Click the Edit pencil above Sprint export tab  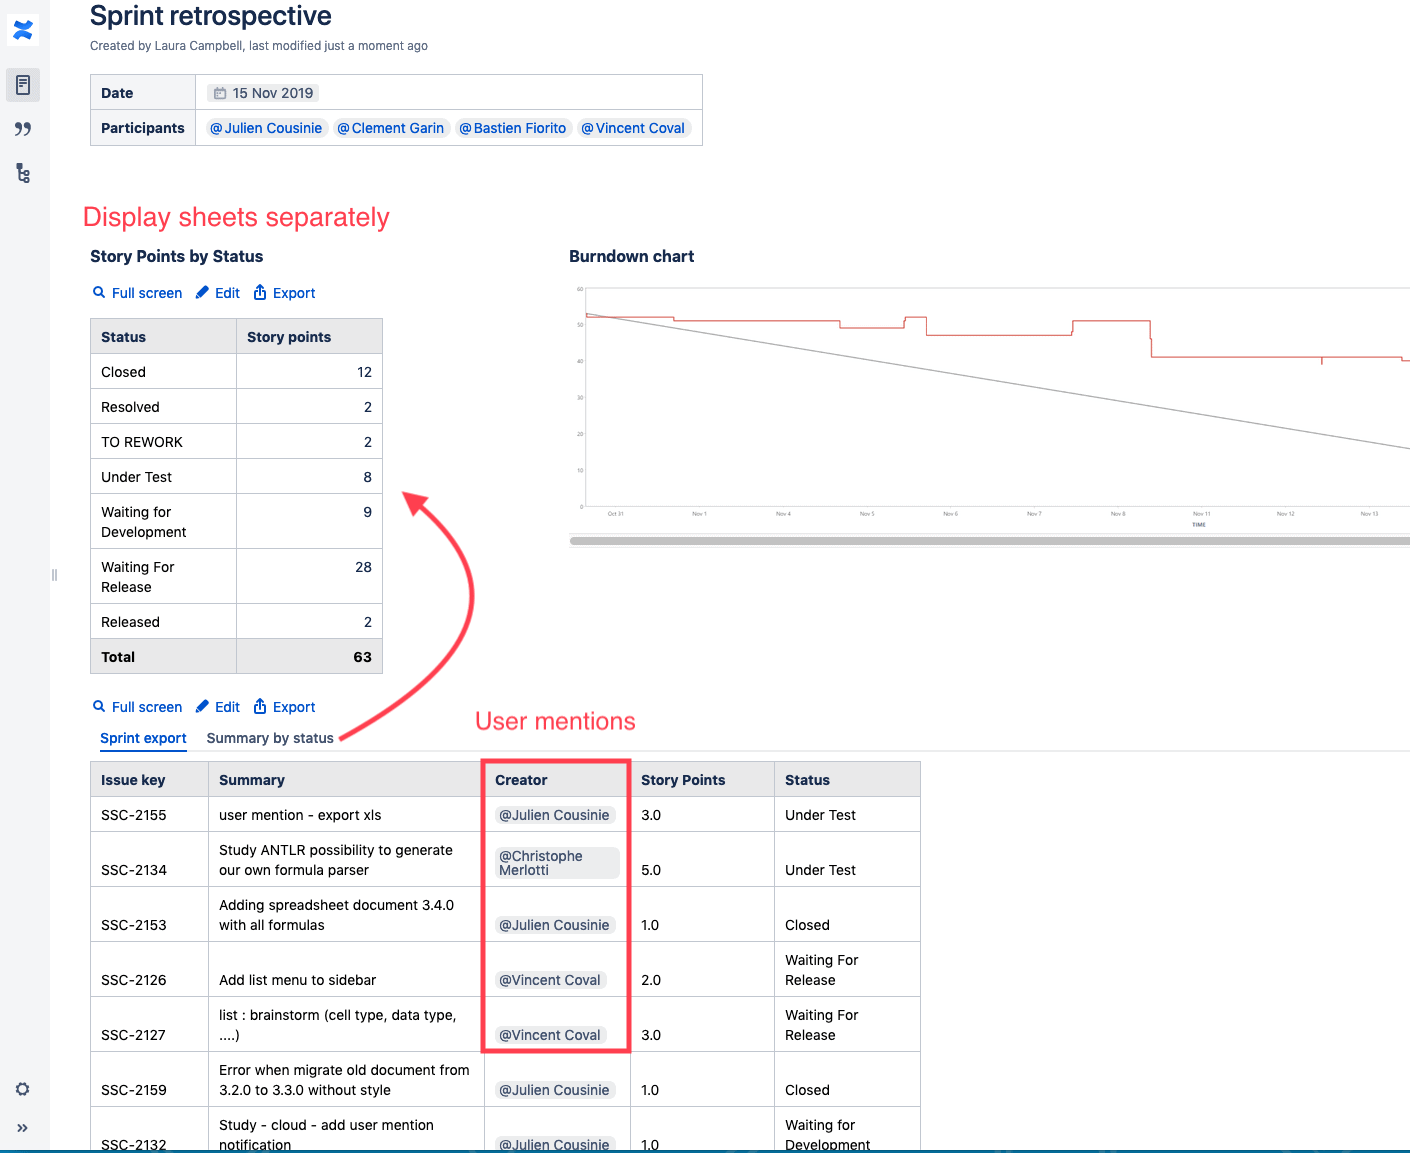[218, 707]
